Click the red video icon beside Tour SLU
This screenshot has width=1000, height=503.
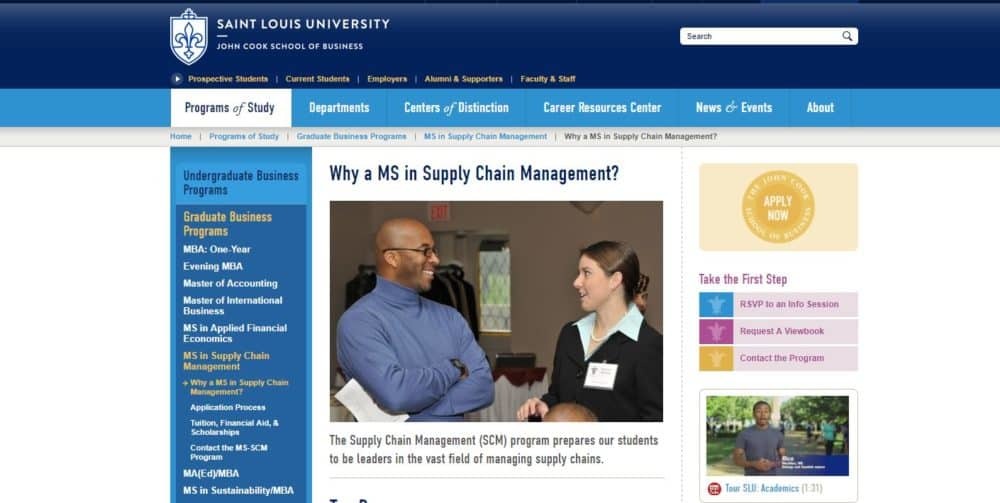pyautogui.click(x=714, y=488)
